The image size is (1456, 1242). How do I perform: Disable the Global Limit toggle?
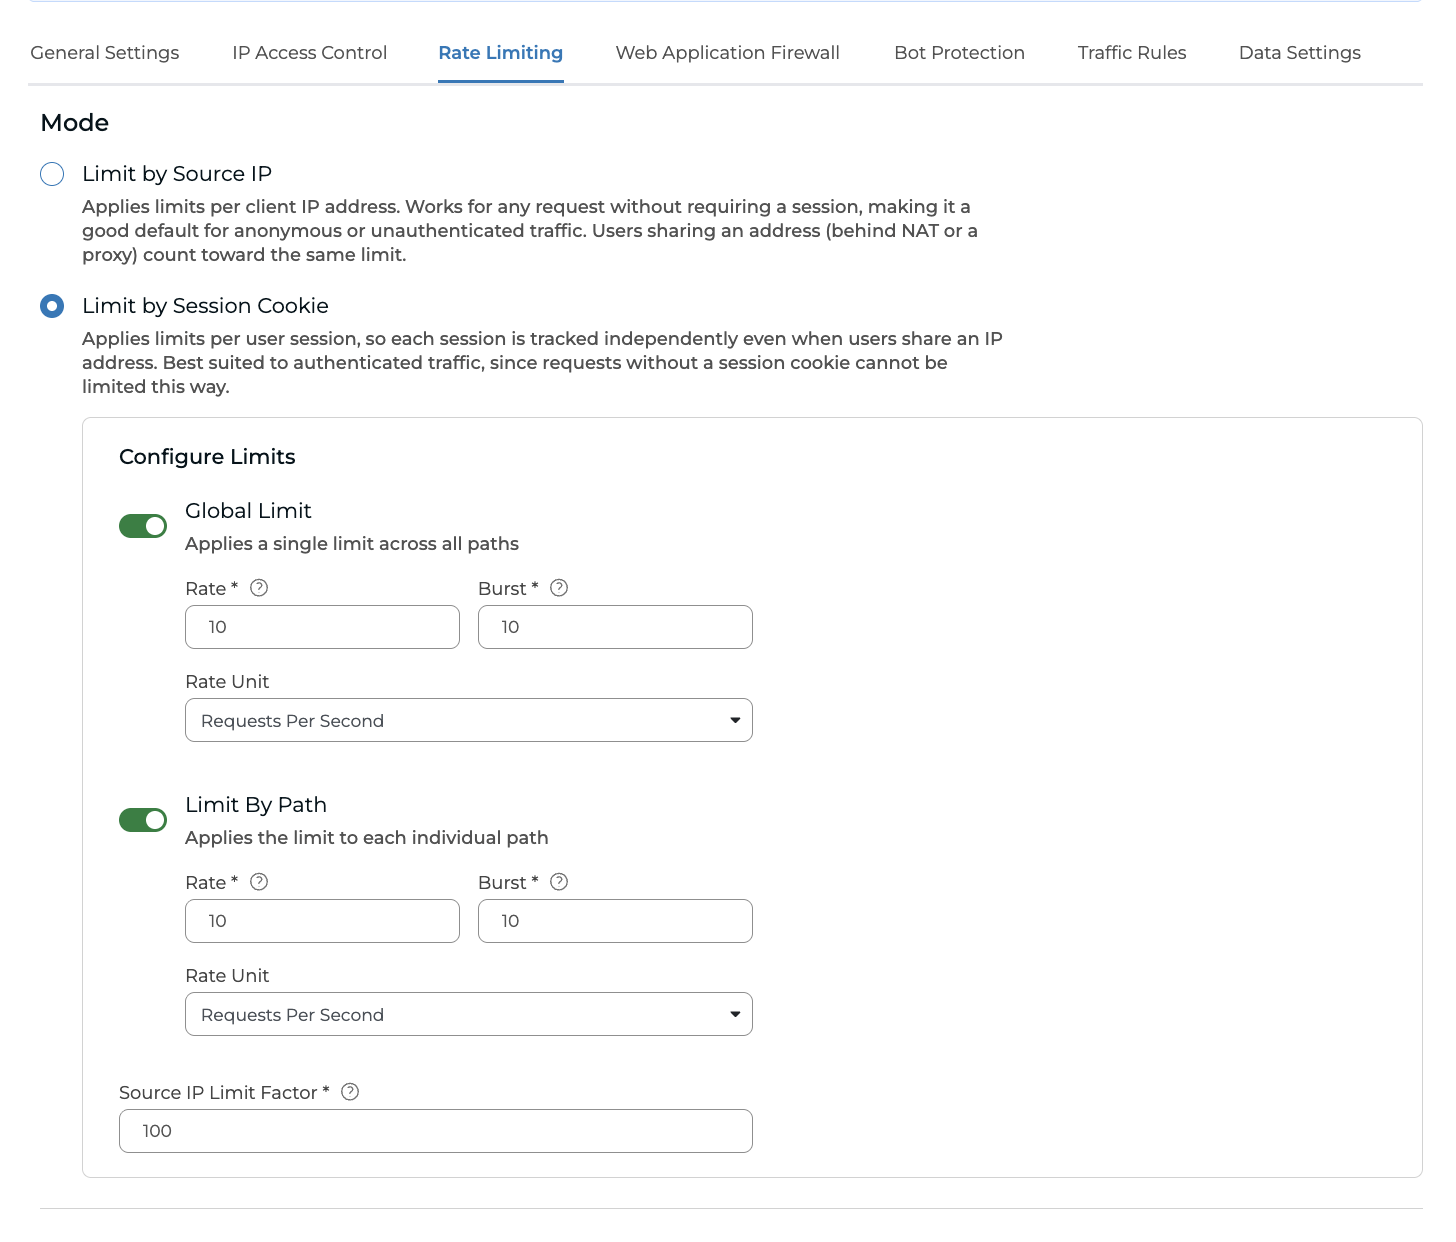(x=143, y=526)
